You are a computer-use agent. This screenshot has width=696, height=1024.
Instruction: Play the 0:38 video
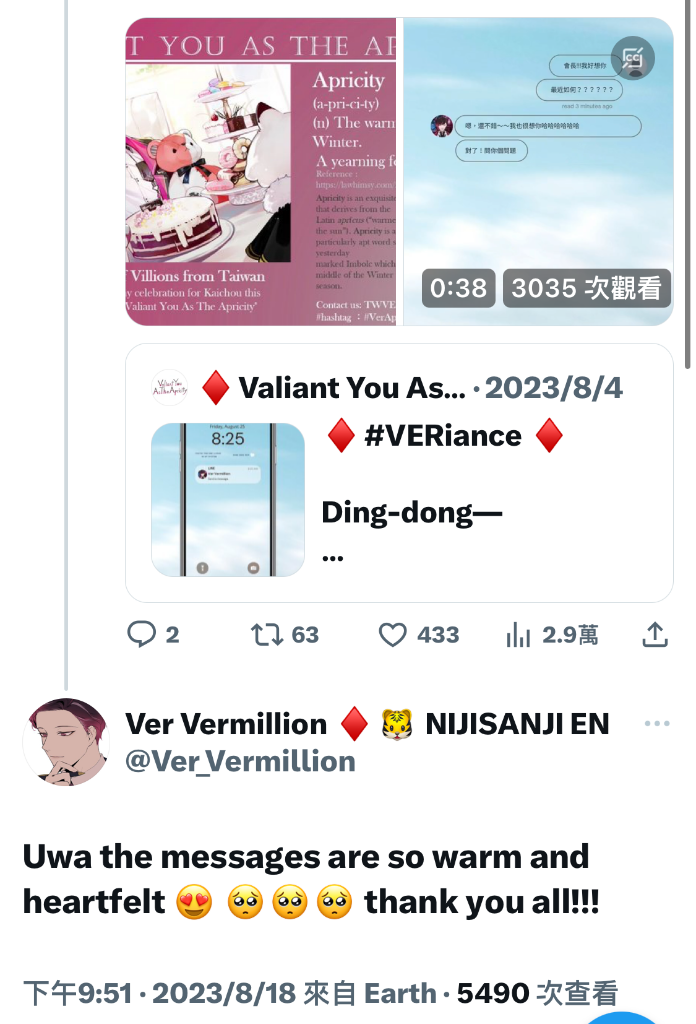pyautogui.click(x=538, y=172)
